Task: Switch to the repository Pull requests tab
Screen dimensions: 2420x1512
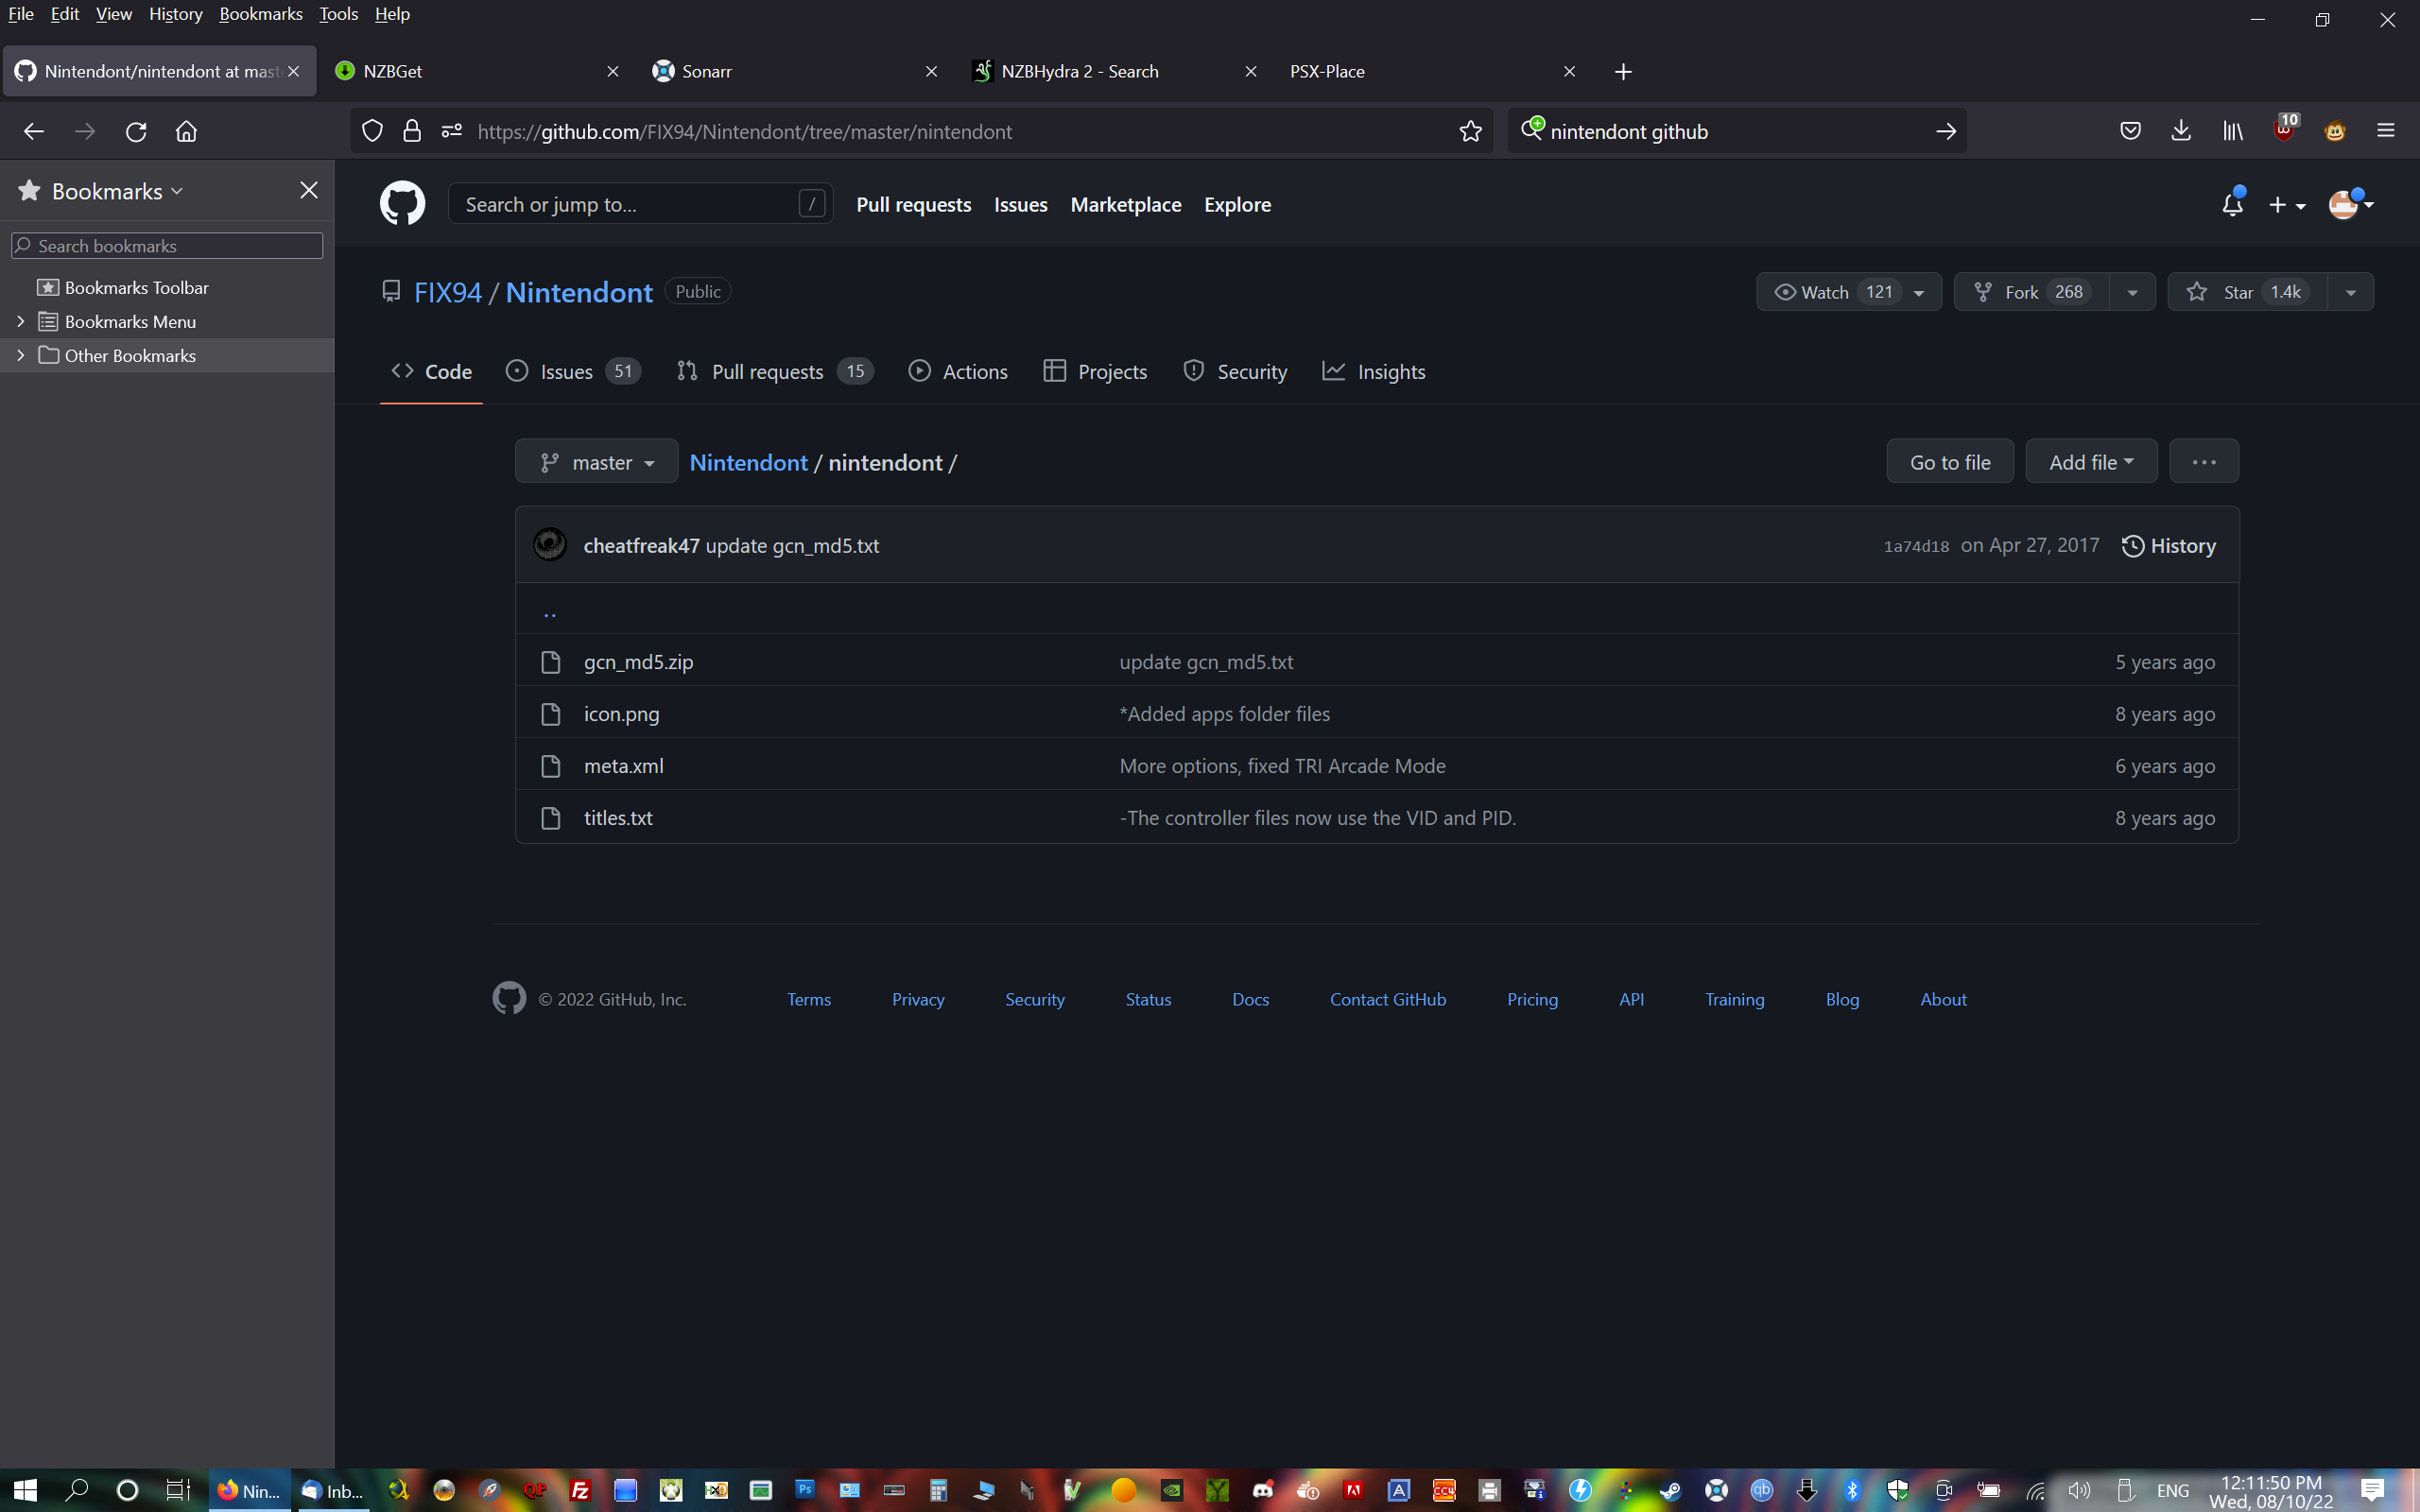Action: click(x=774, y=371)
